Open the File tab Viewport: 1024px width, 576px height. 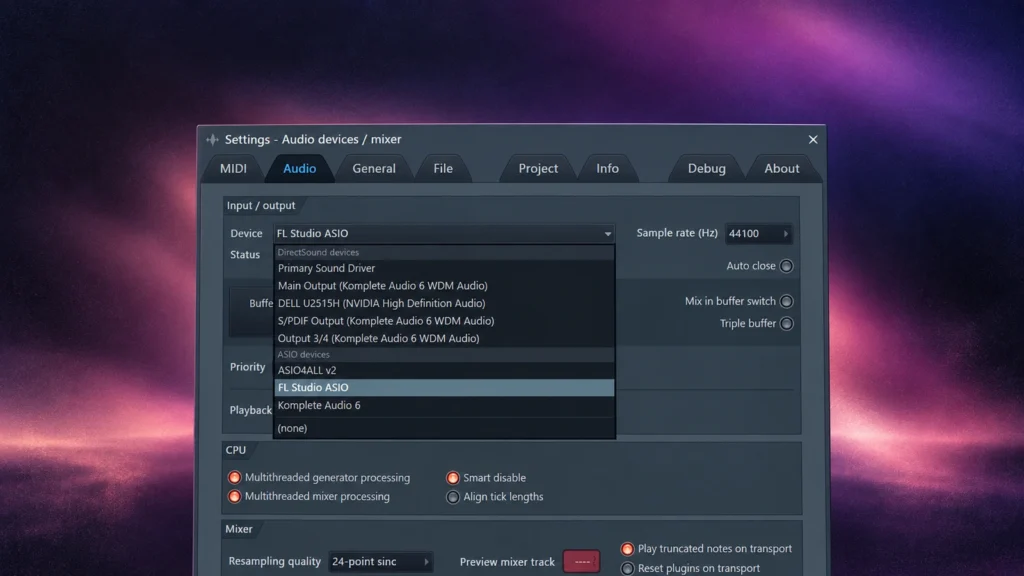tap(443, 168)
